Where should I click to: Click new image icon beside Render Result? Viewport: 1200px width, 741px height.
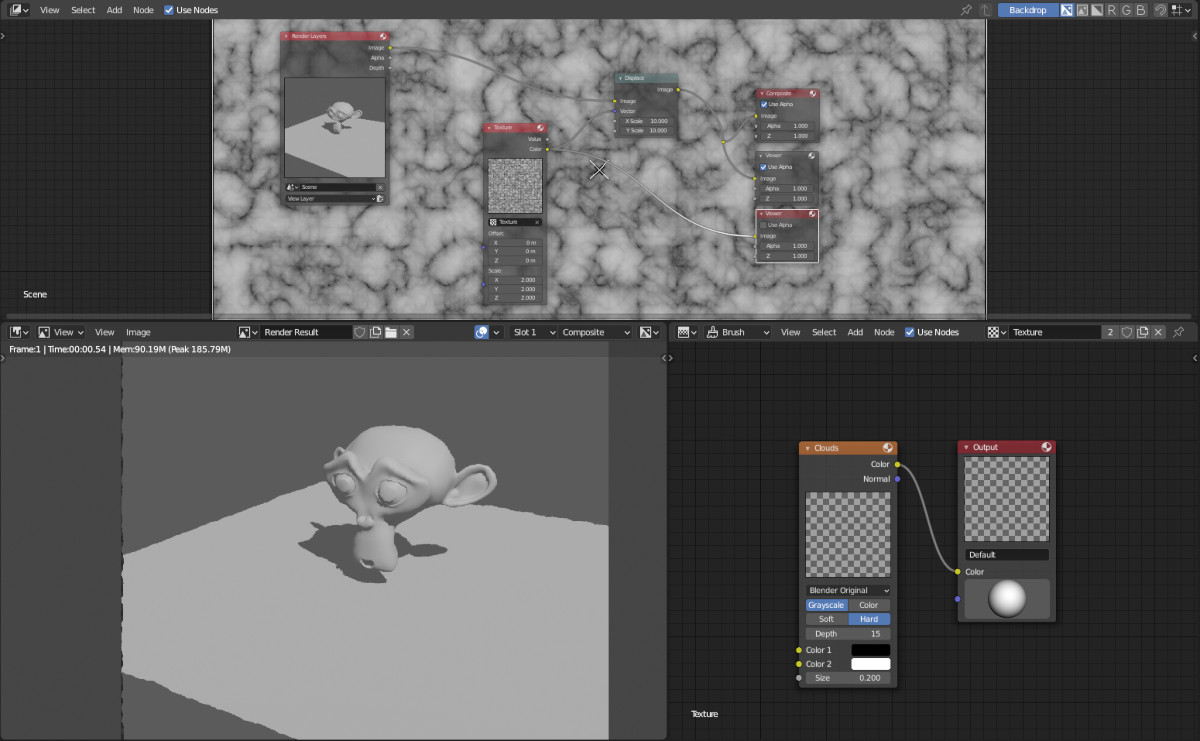376,332
